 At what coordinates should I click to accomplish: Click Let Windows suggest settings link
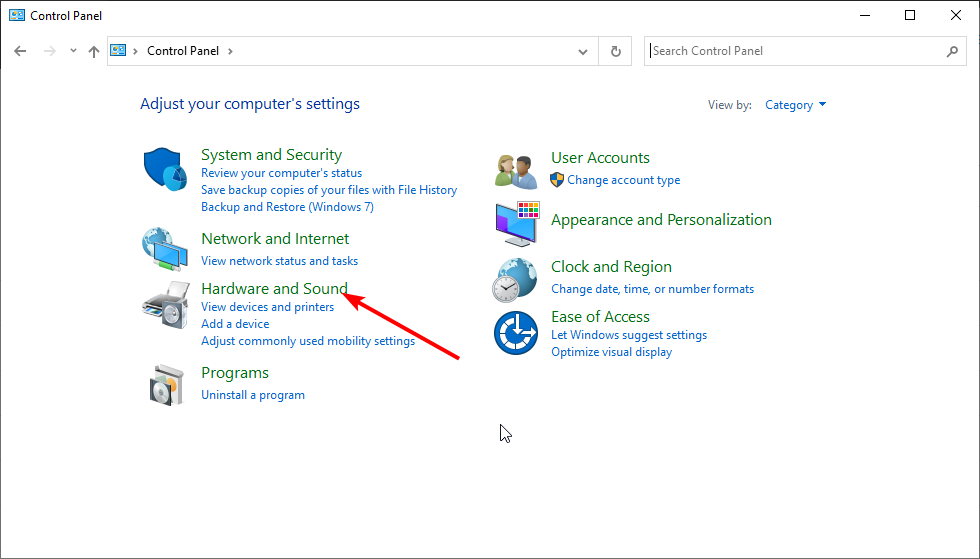tap(629, 335)
